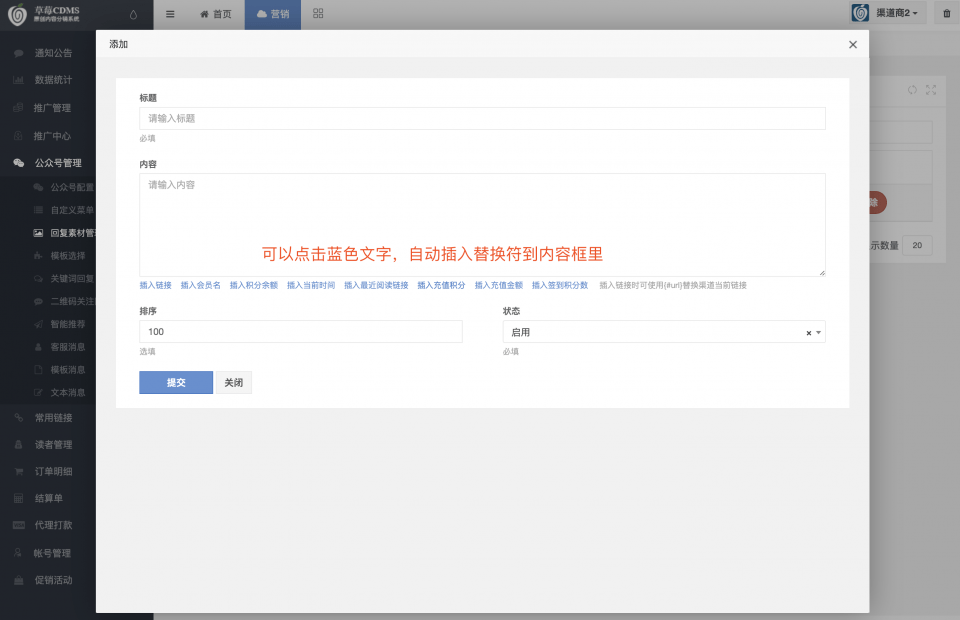Click the hamburger menu toggle icon

coord(170,14)
